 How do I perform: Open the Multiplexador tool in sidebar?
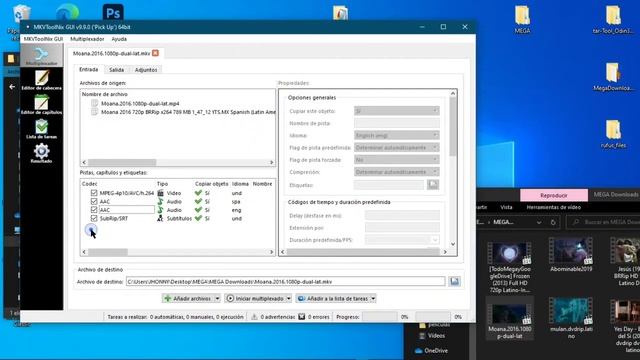click(41, 56)
